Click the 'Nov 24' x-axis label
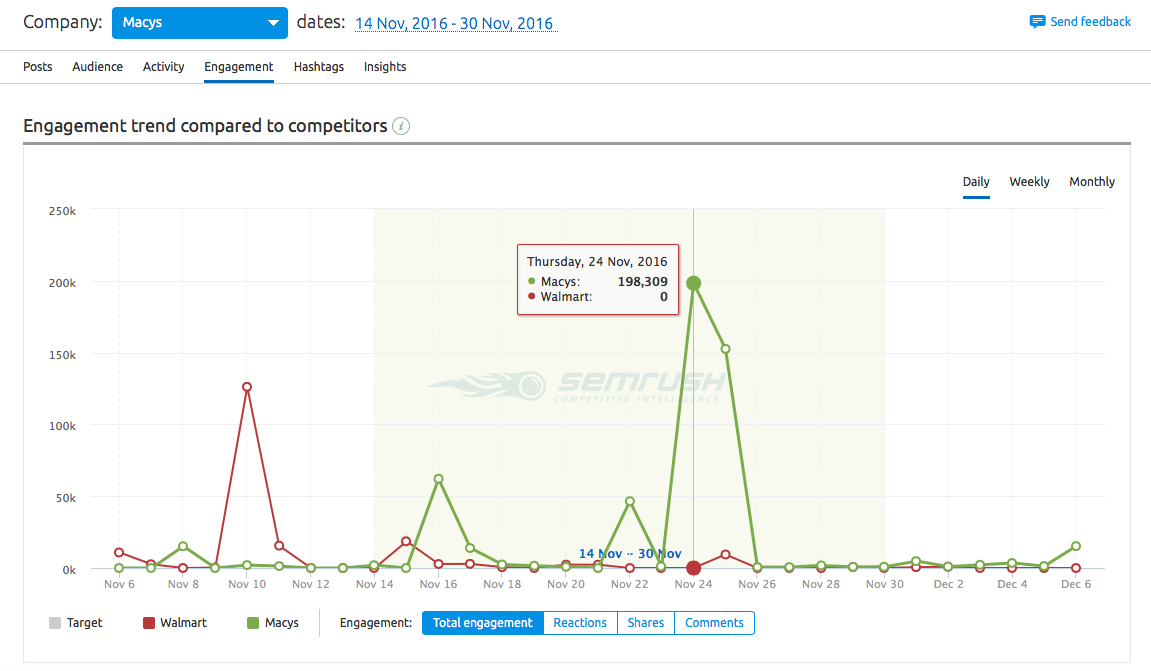The image size is (1151, 671). coord(693,584)
